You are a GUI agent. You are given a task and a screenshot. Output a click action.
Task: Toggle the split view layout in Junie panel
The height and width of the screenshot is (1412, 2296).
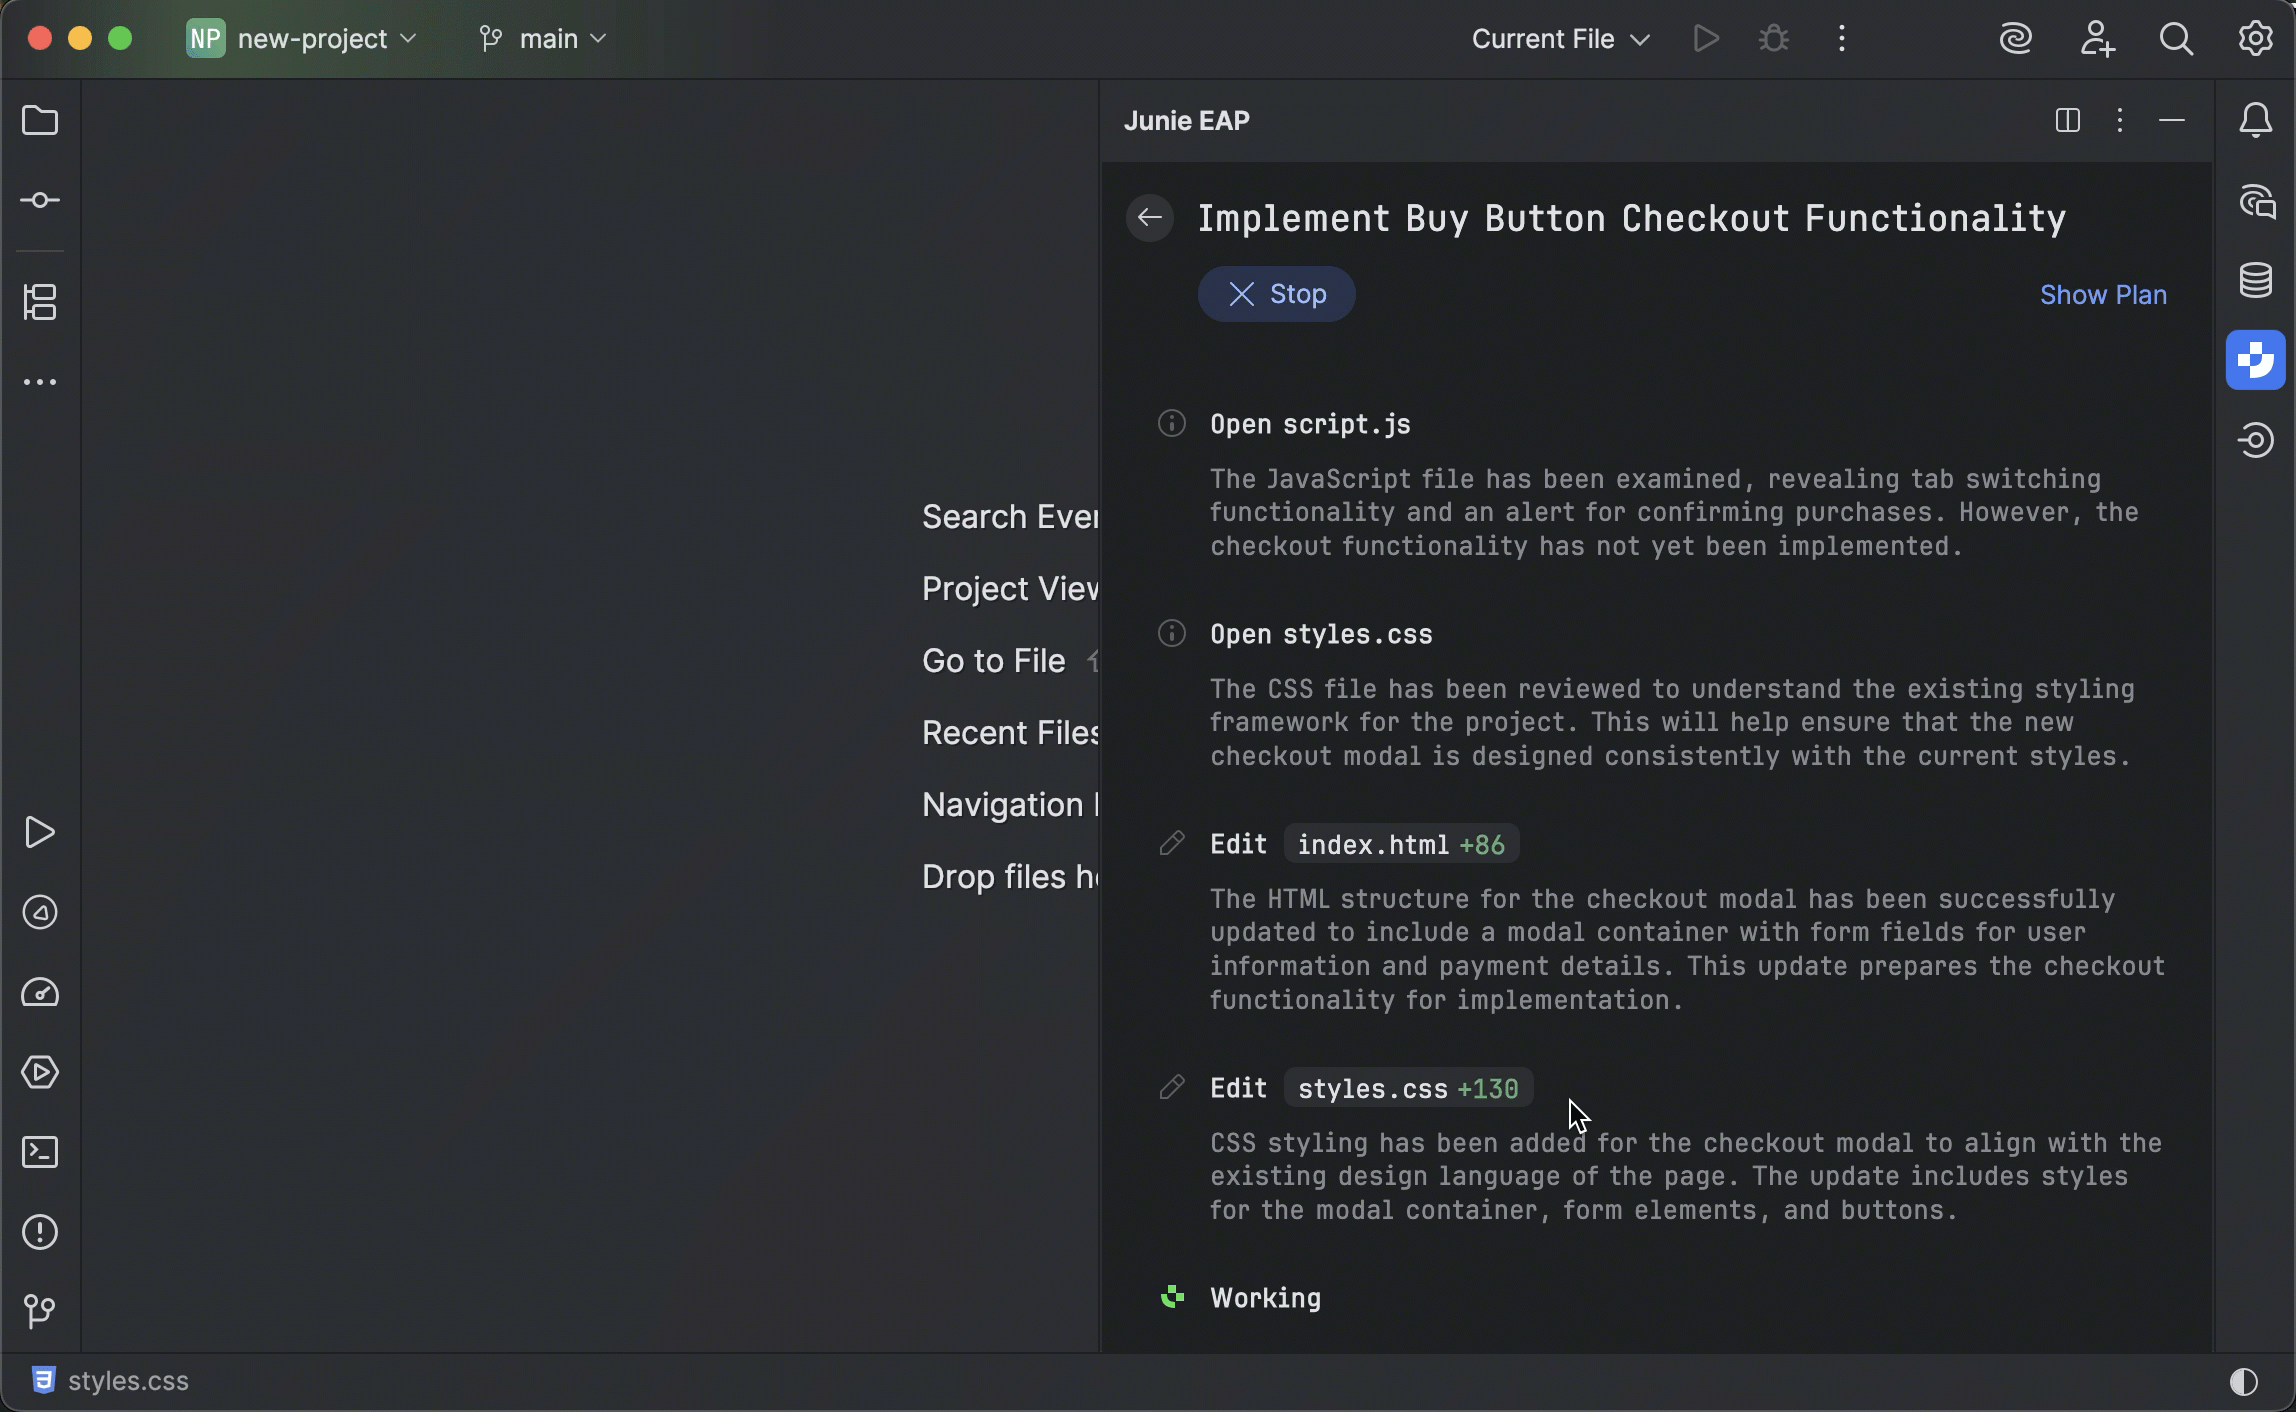(2068, 121)
